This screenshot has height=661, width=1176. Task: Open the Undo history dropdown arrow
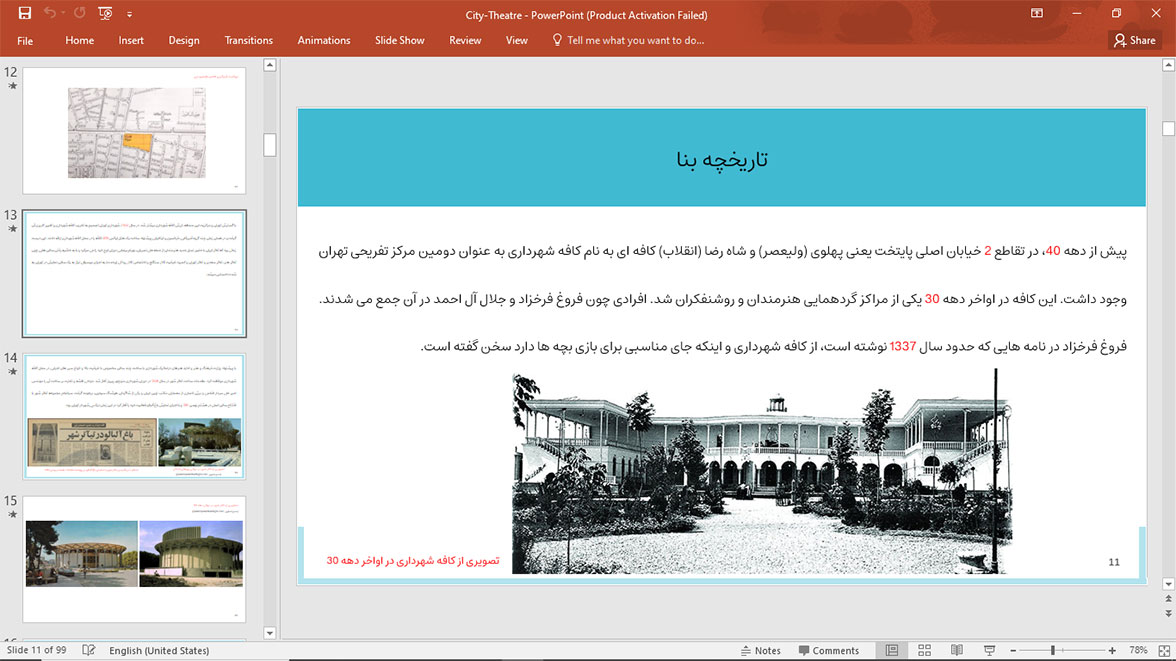point(63,14)
